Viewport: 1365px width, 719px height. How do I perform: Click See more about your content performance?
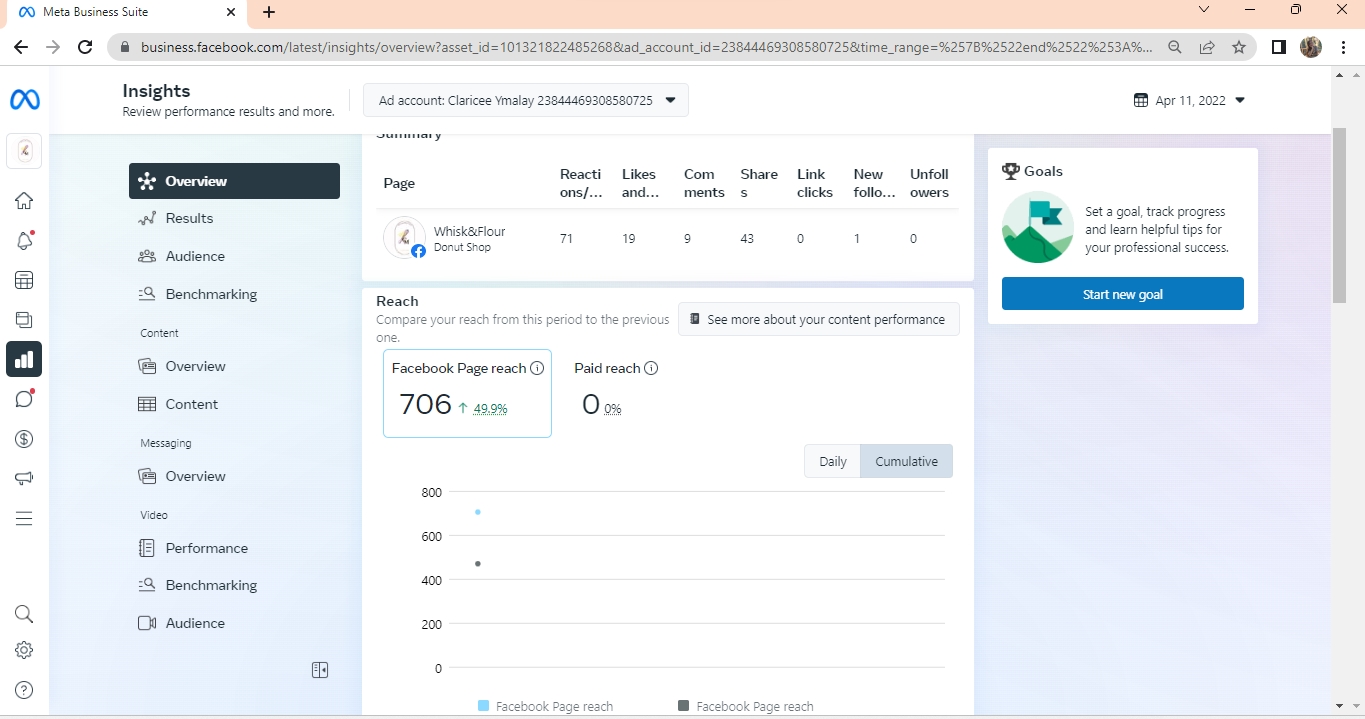(818, 319)
